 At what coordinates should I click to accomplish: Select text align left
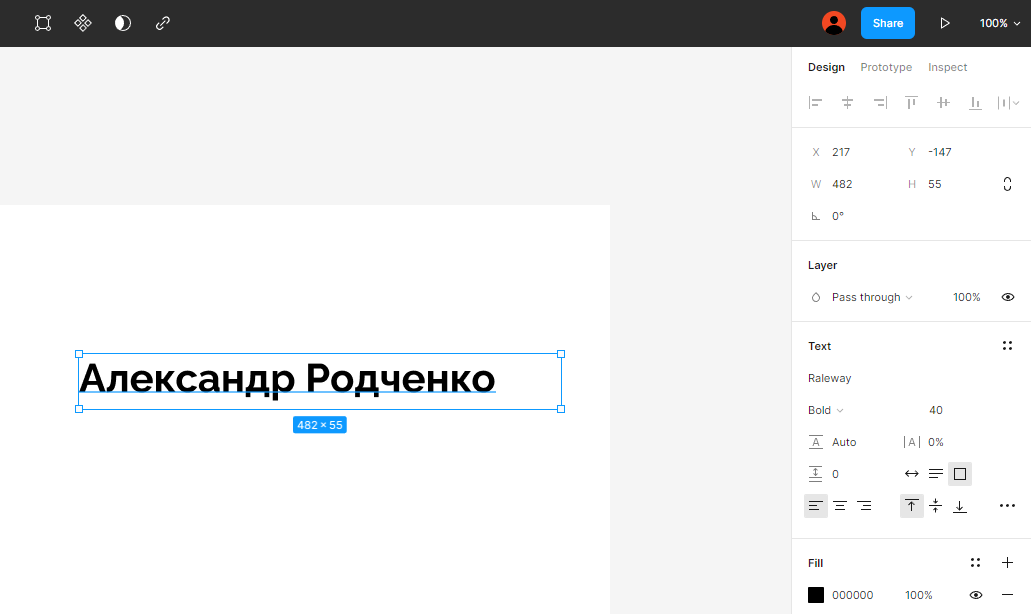815,506
